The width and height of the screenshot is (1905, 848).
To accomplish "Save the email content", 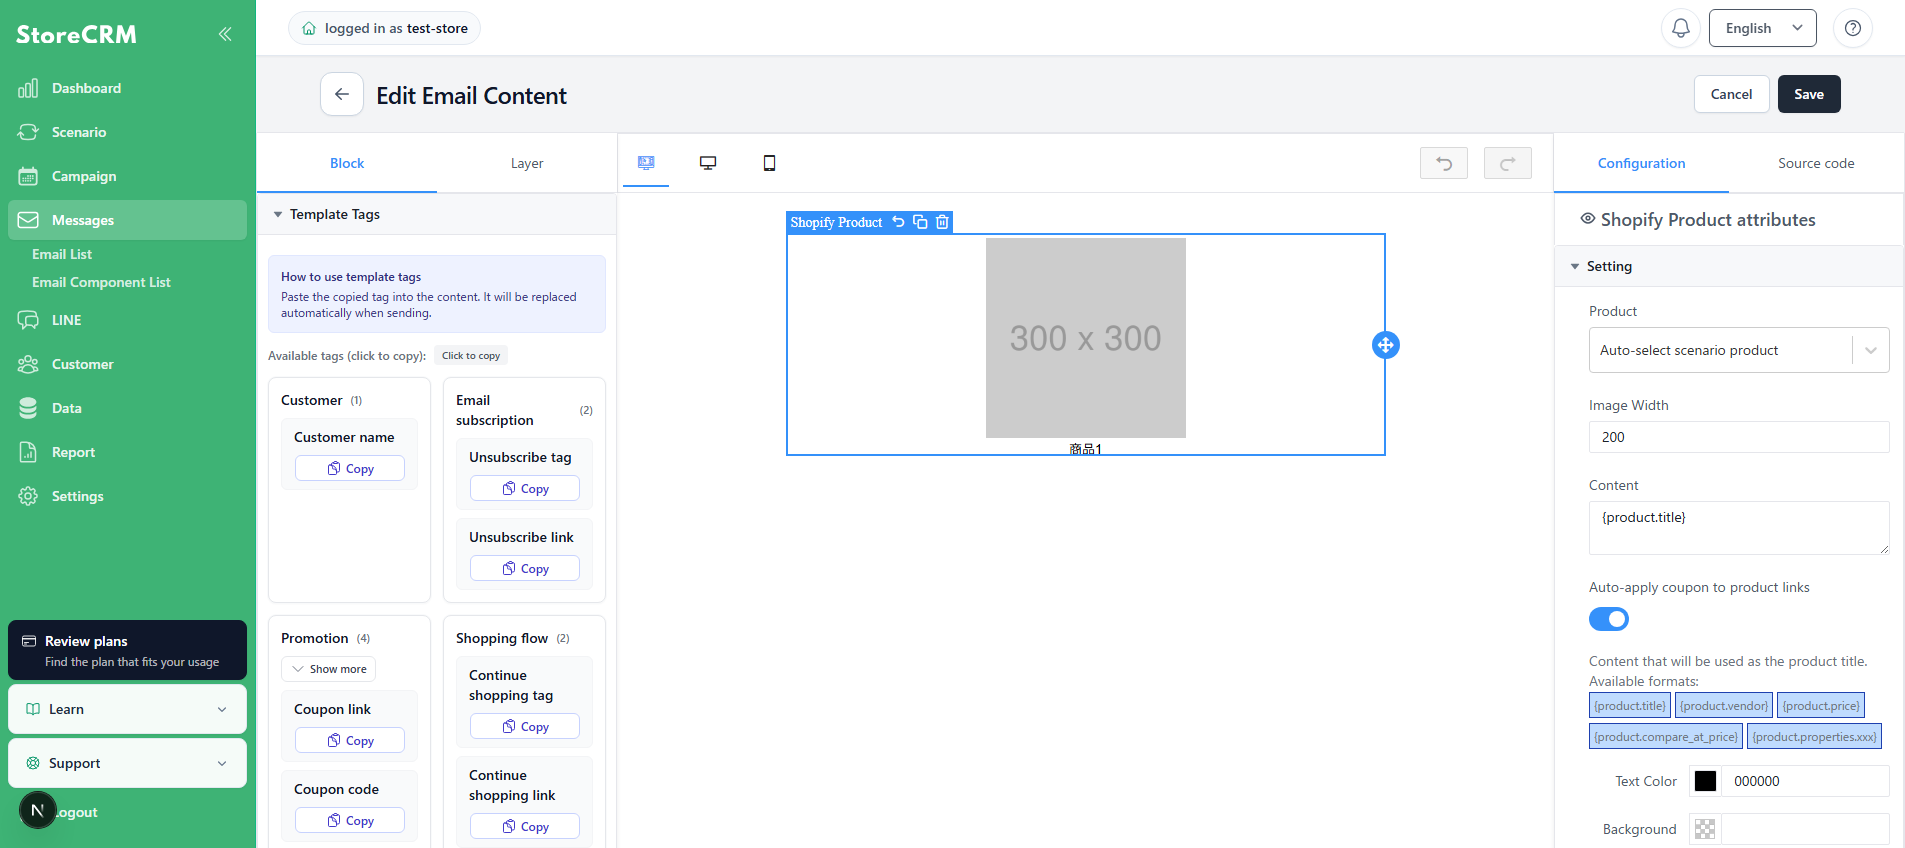I will tap(1808, 94).
